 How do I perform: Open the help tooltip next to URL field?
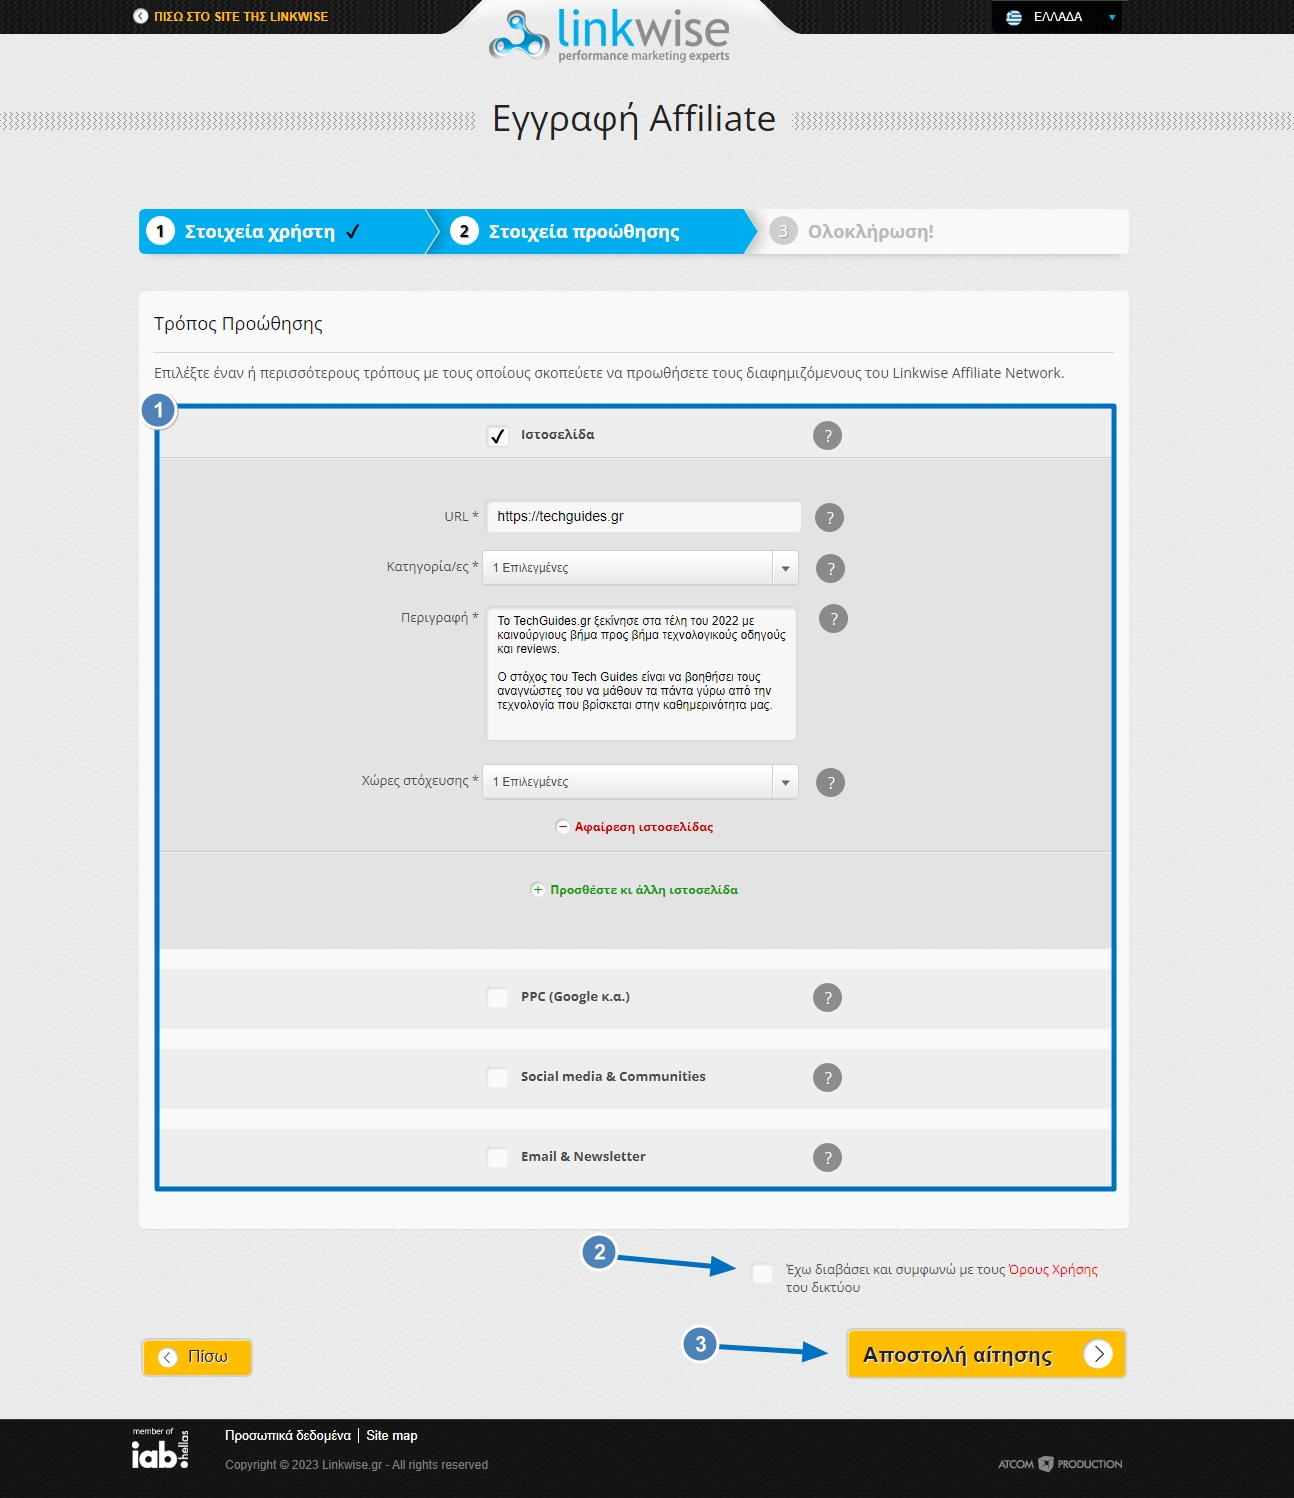click(x=829, y=517)
